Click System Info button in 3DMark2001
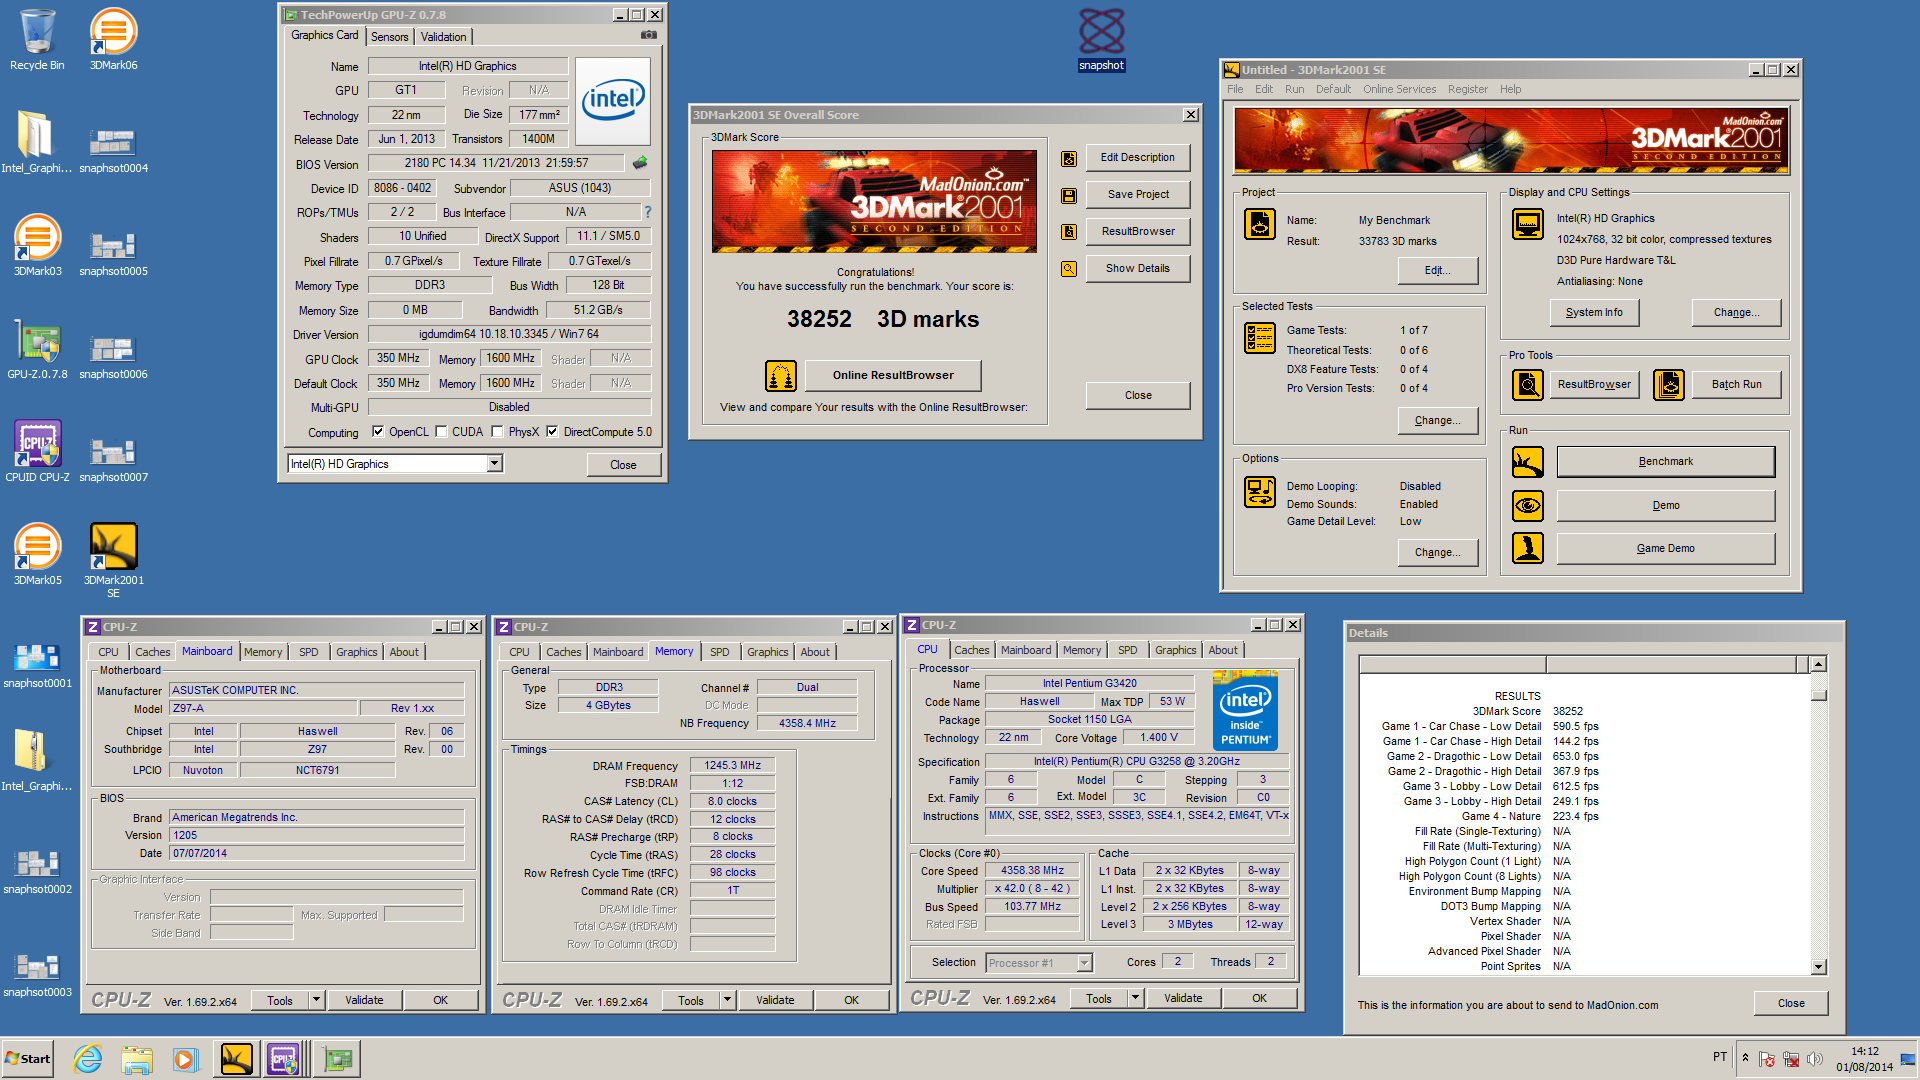Viewport: 1920px width, 1080px height. click(1594, 313)
